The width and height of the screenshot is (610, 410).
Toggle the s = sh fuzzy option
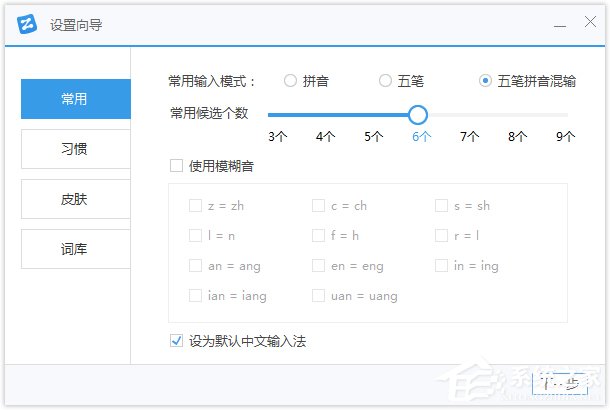(441, 206)
